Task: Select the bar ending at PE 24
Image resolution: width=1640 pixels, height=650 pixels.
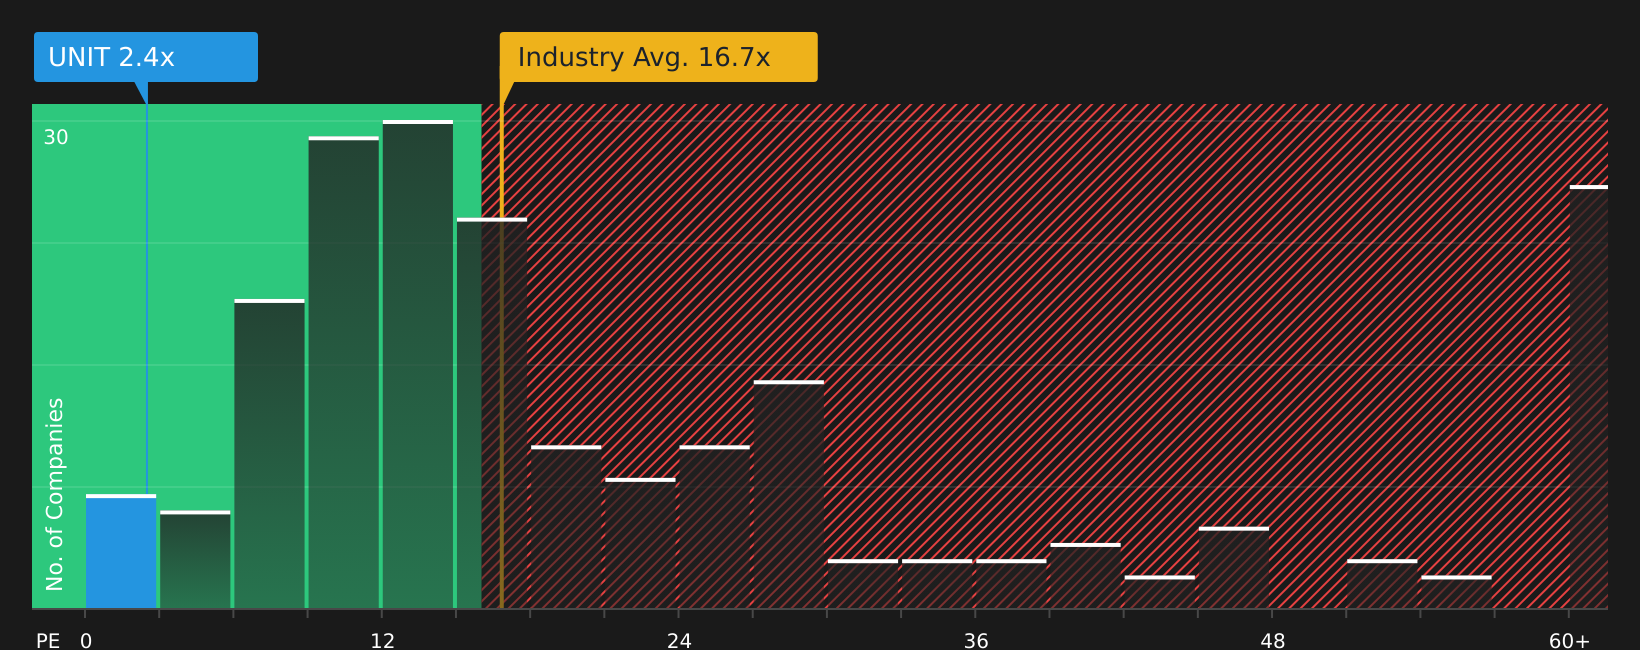Action: [640, 543]
